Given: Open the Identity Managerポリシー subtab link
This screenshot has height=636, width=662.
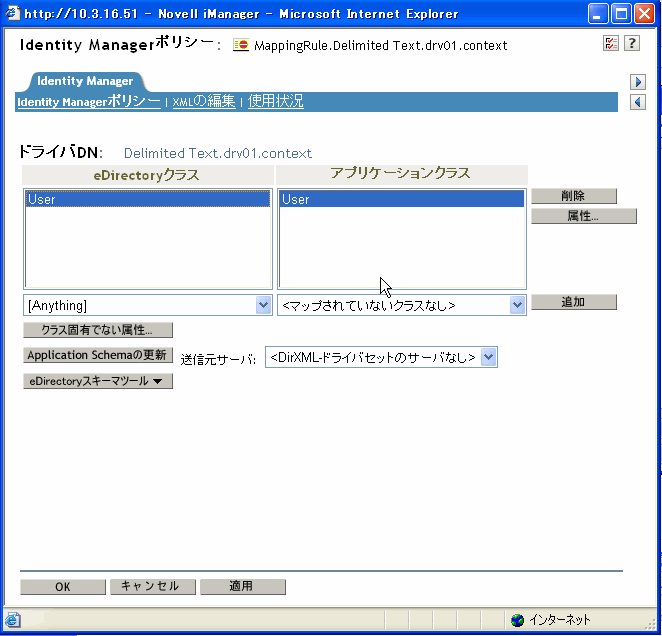Looking at the screenshot, I should [x=89, y=101].
